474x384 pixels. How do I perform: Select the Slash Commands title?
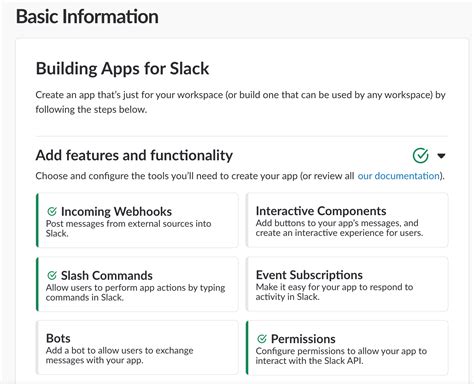107,276
